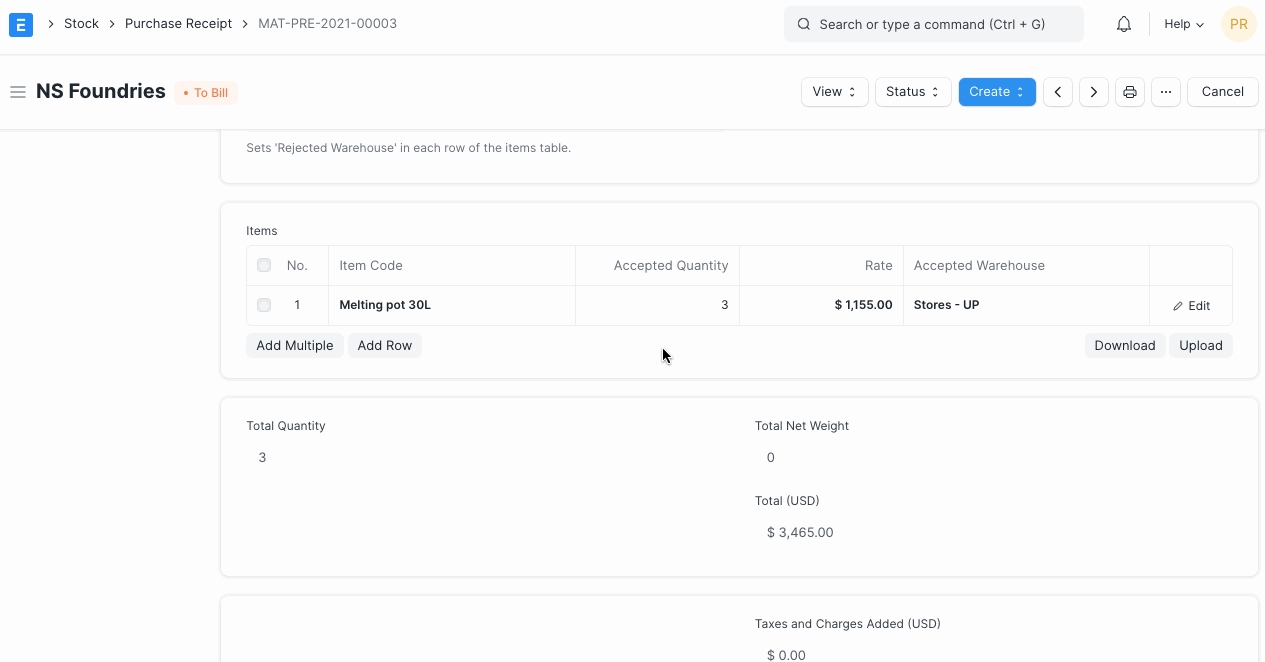The image size is (1265, 662).
Task: Navigate to Stock breadcrumb
Action: point(81,24)
